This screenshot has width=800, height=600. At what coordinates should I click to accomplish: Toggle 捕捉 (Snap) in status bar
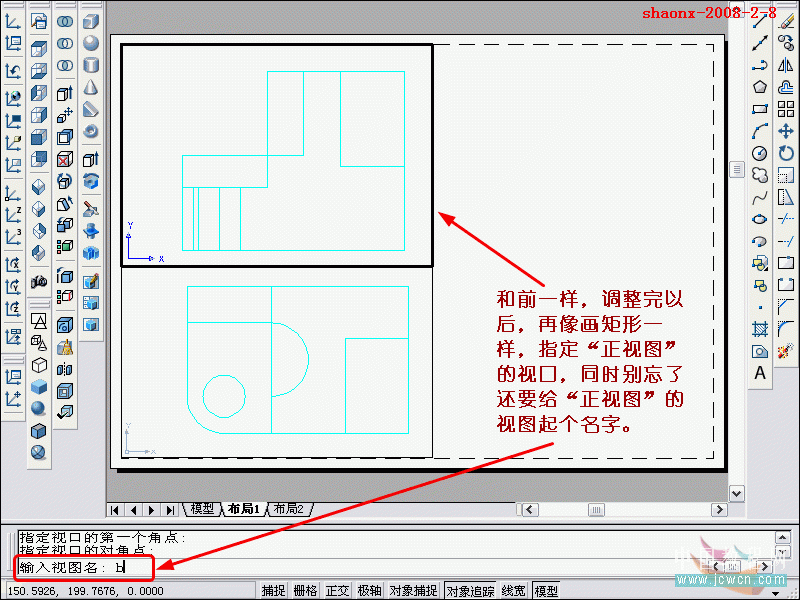click(x=273, y=591)
